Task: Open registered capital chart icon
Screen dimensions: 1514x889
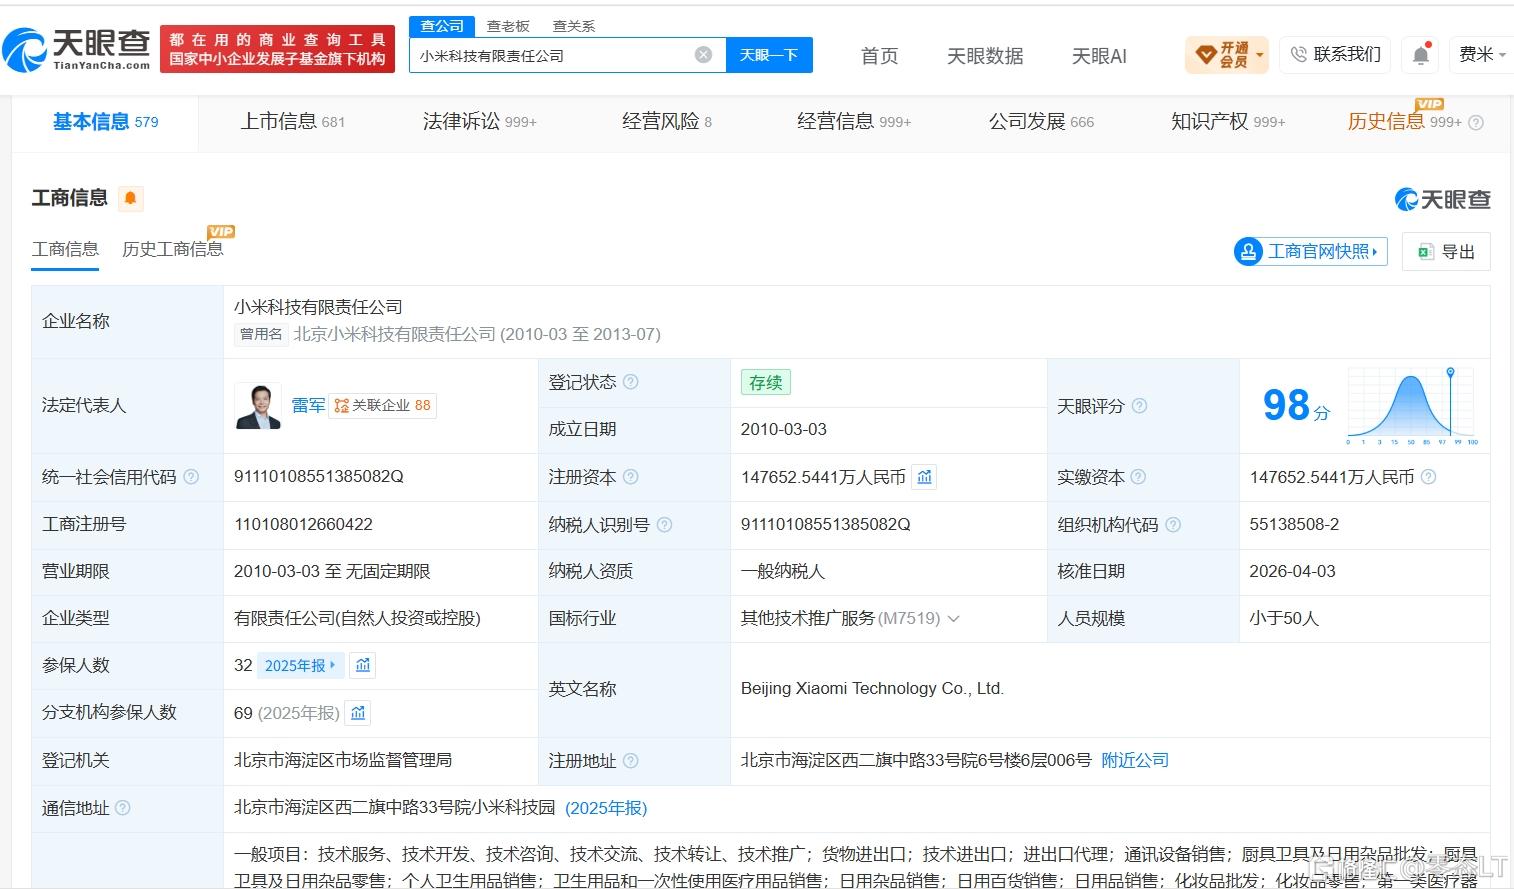Action: point(925,477)
